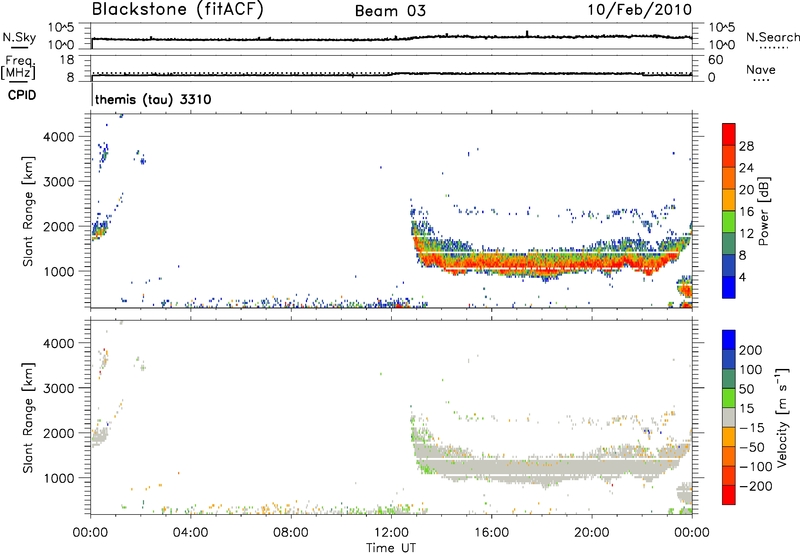Pick the light green 12–16 dB colorbar segment
The image size is (800, 554).
(x=729, y=222)
